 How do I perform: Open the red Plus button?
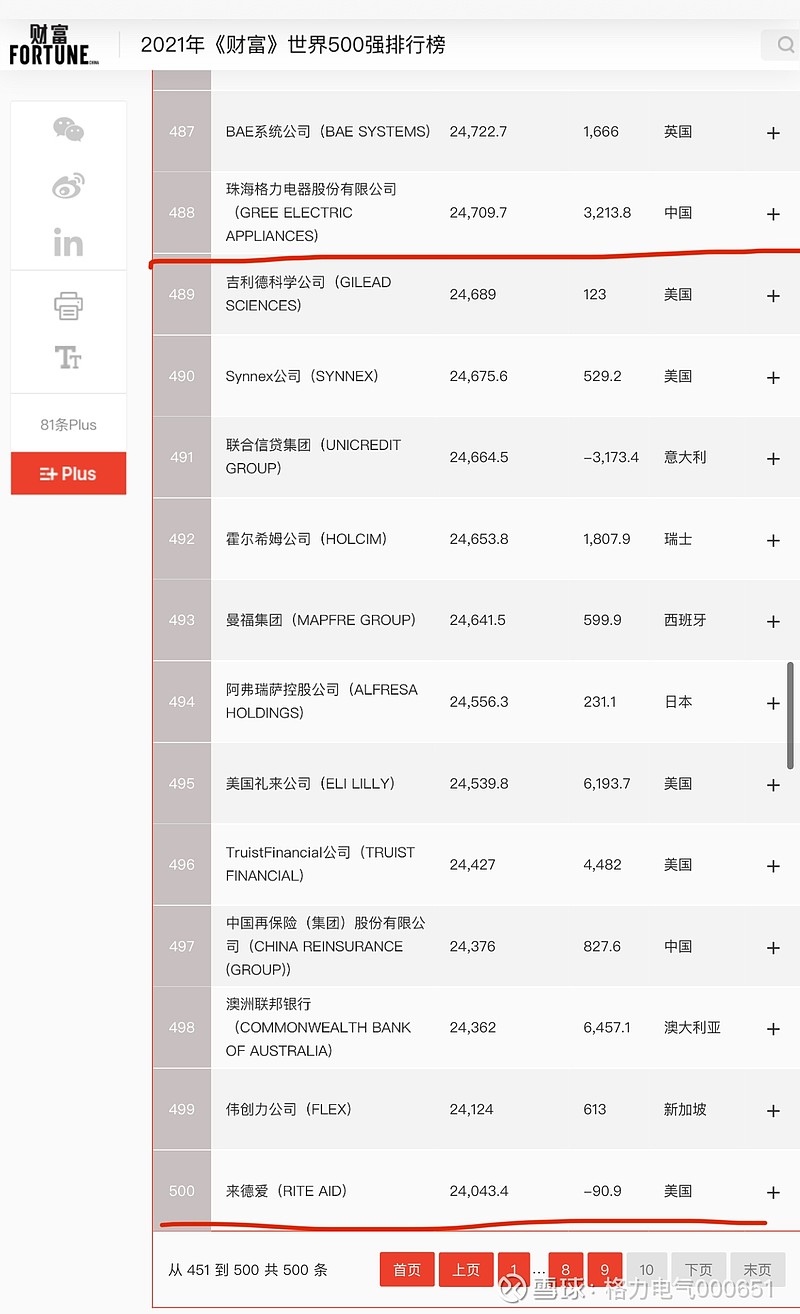(68, 473)
